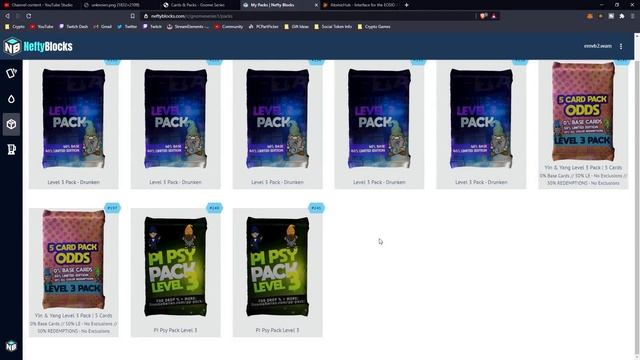
Task: Bookmark this page via bookmark icon
Action: [x=133, y=16]
